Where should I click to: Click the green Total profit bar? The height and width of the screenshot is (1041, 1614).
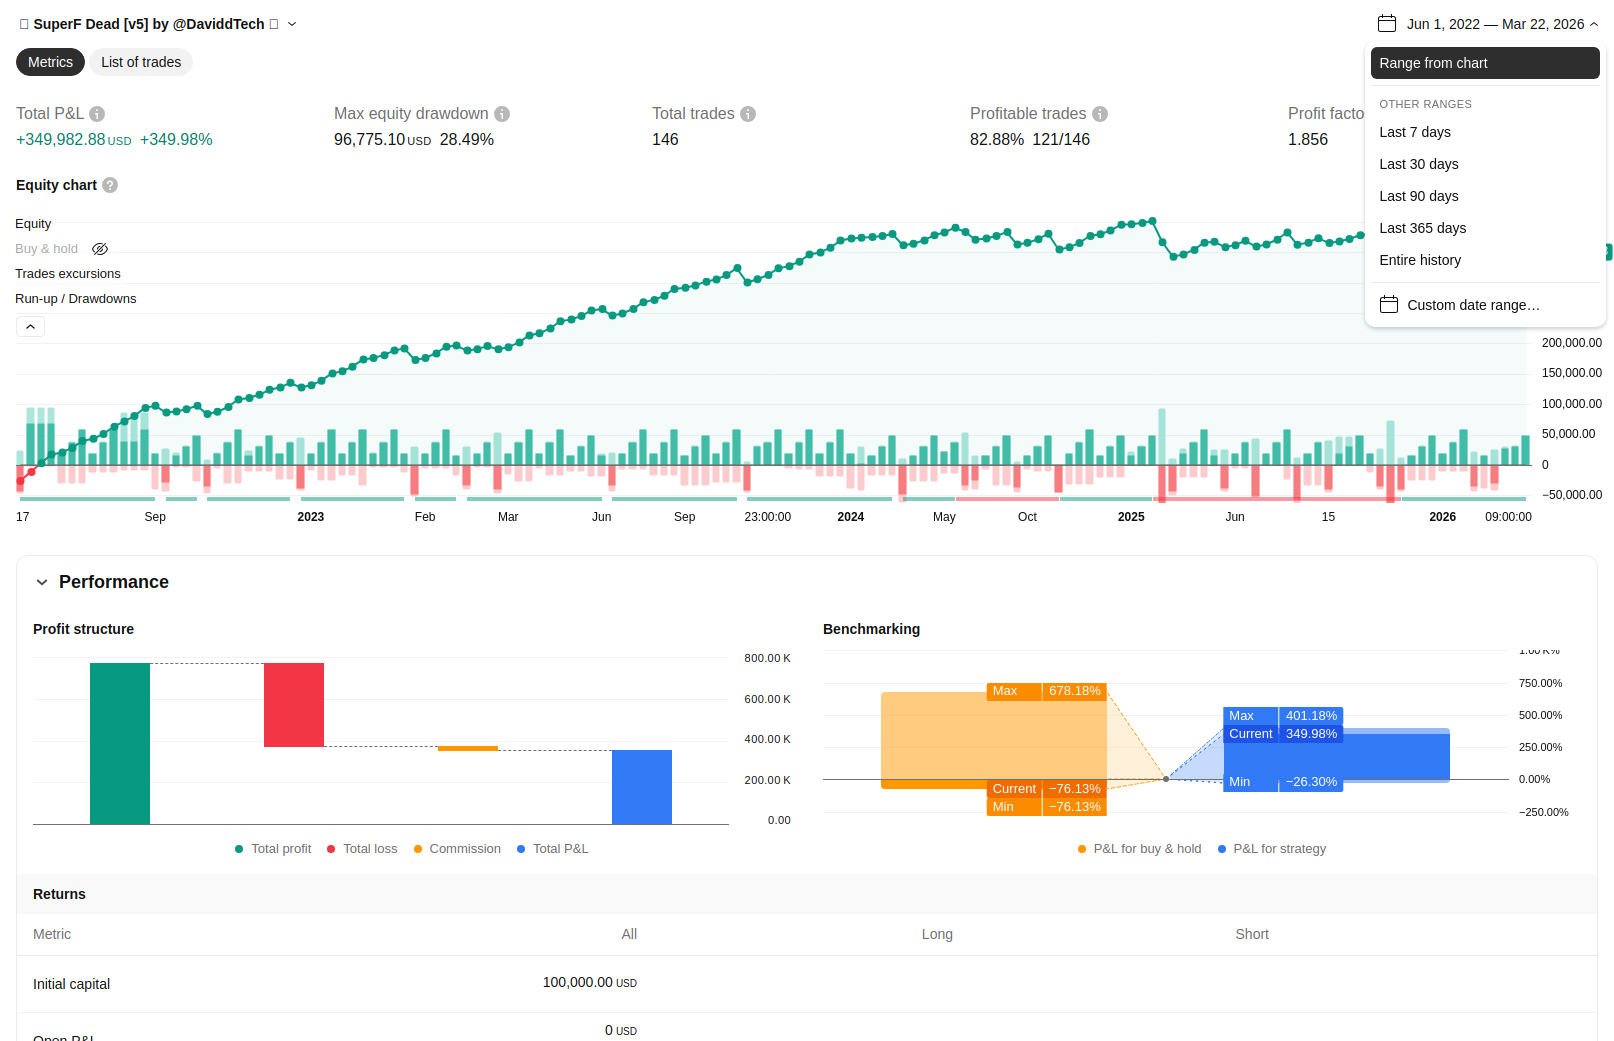click(x=120, y=743)
